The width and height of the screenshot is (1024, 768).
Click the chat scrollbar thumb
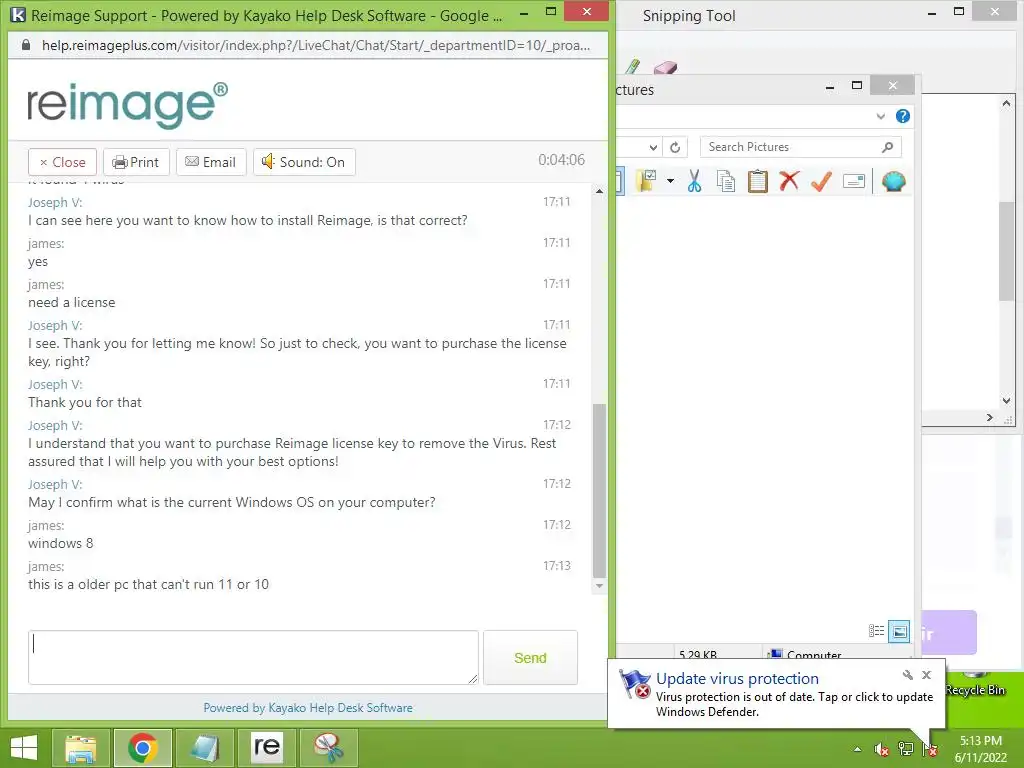pos(599,491)
